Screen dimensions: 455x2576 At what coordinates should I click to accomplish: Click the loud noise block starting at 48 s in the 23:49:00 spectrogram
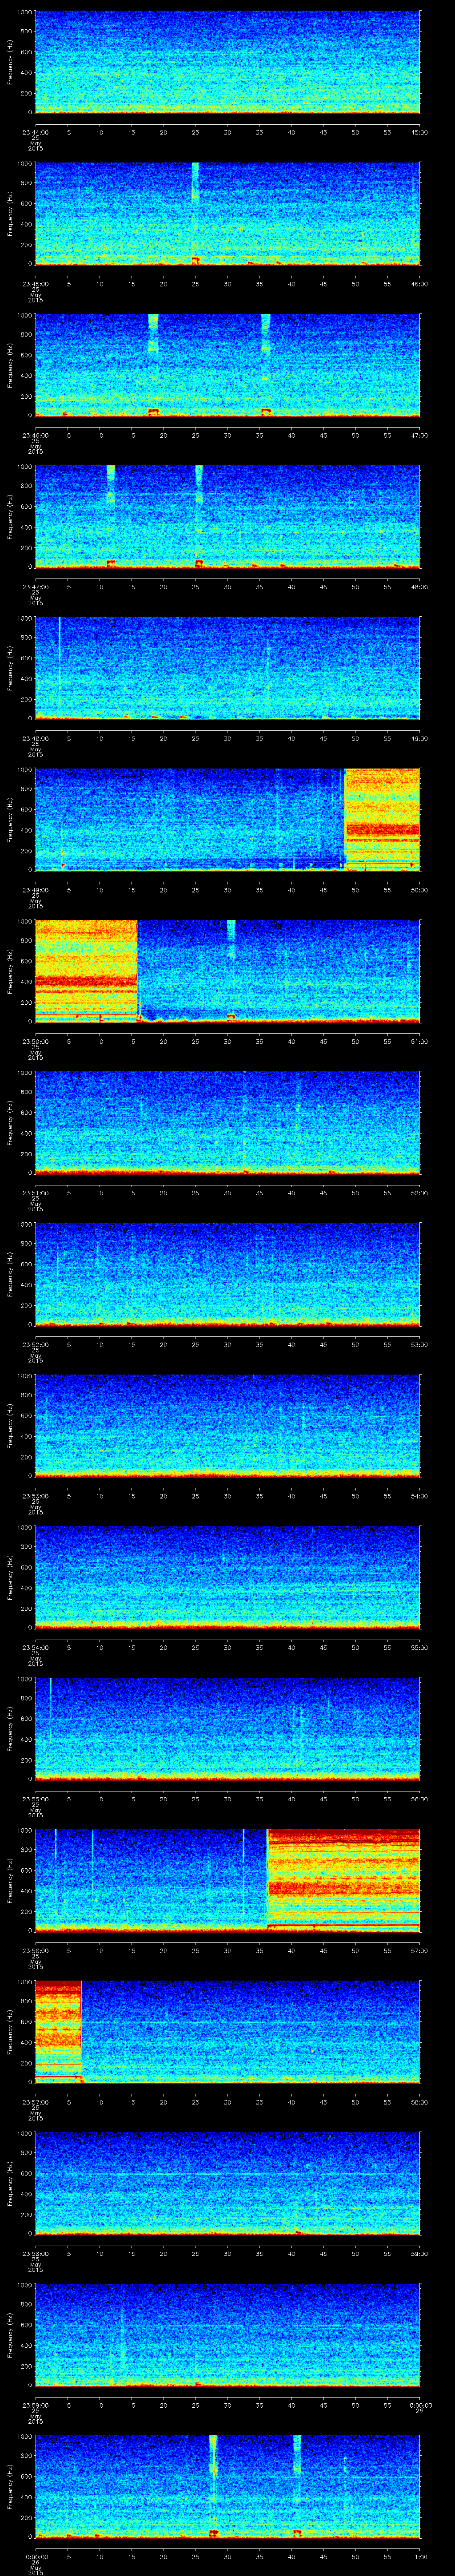tap(382, 819)
